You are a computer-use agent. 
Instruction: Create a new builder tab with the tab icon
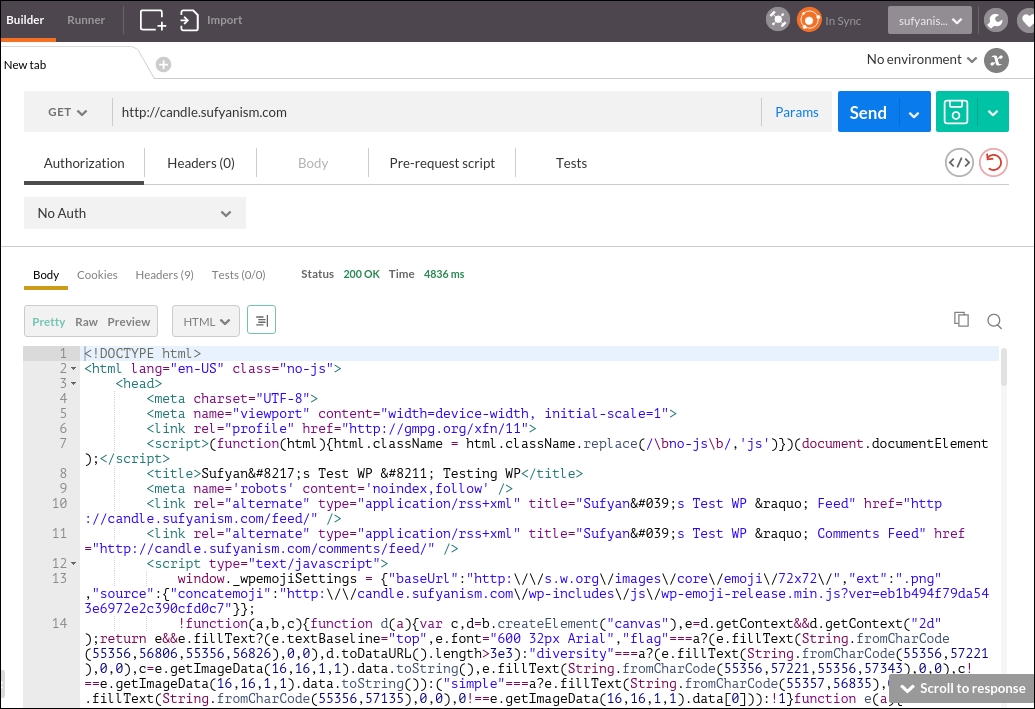151,19
